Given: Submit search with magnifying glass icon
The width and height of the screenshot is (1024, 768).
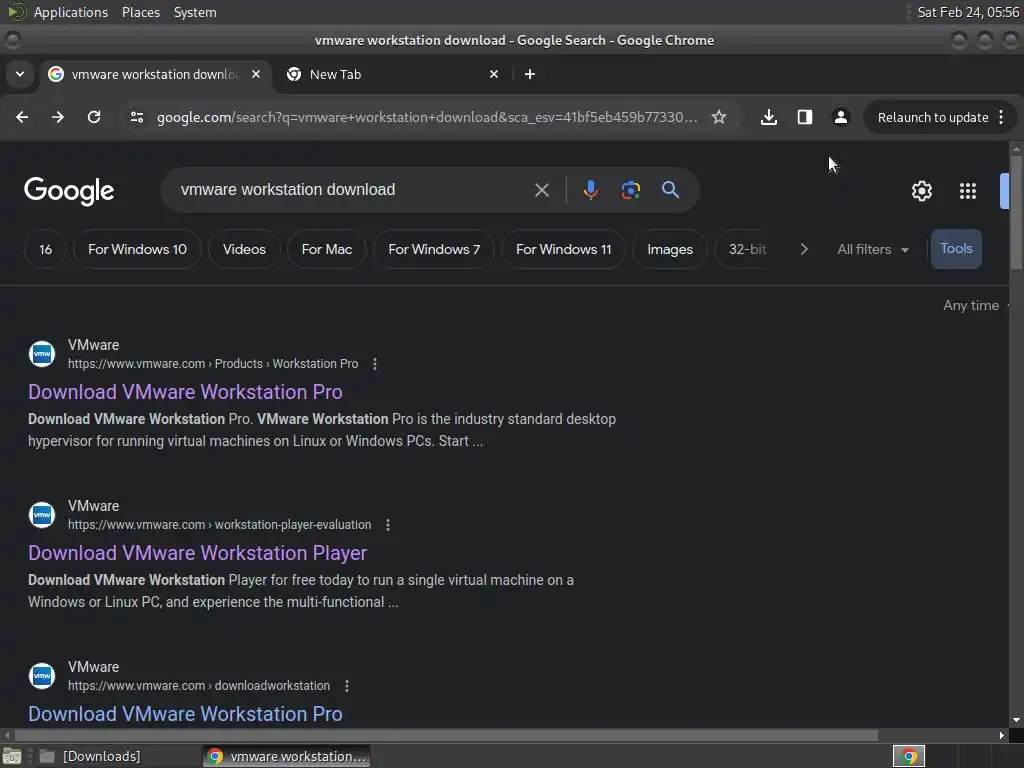Looking at the screenshot, I should point(670,190).
